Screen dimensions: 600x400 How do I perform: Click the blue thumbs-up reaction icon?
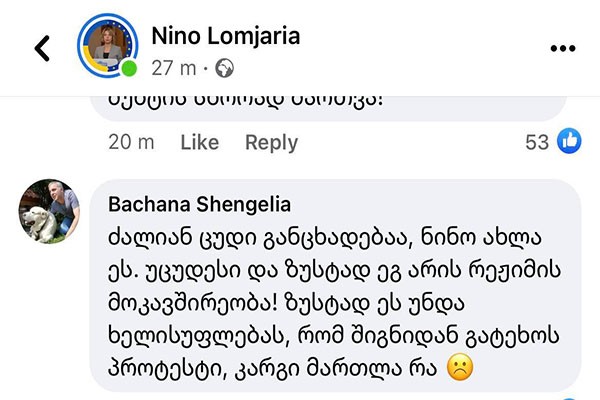point(569,141)
